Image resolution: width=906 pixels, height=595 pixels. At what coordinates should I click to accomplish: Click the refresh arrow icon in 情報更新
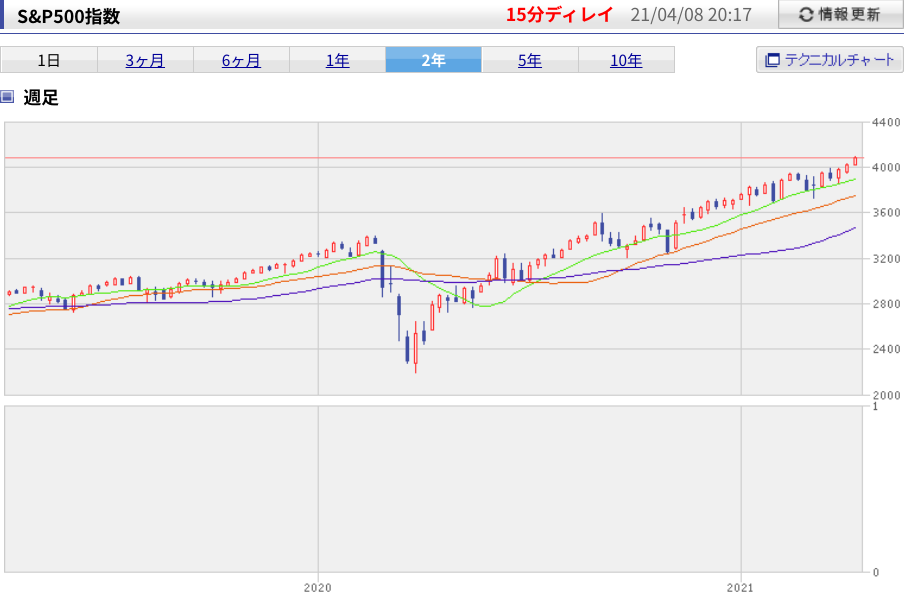click(806, 14)
